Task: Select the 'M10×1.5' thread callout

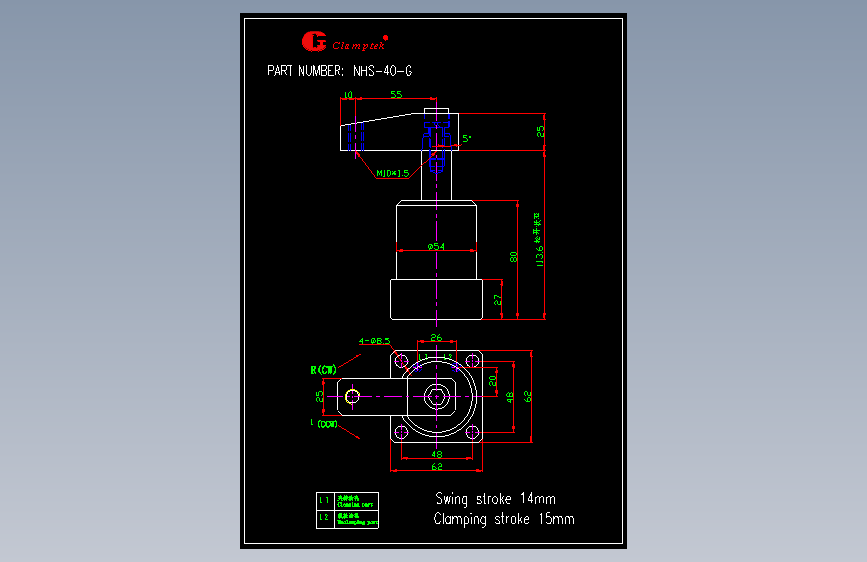Action: click(x=393, y=173)
